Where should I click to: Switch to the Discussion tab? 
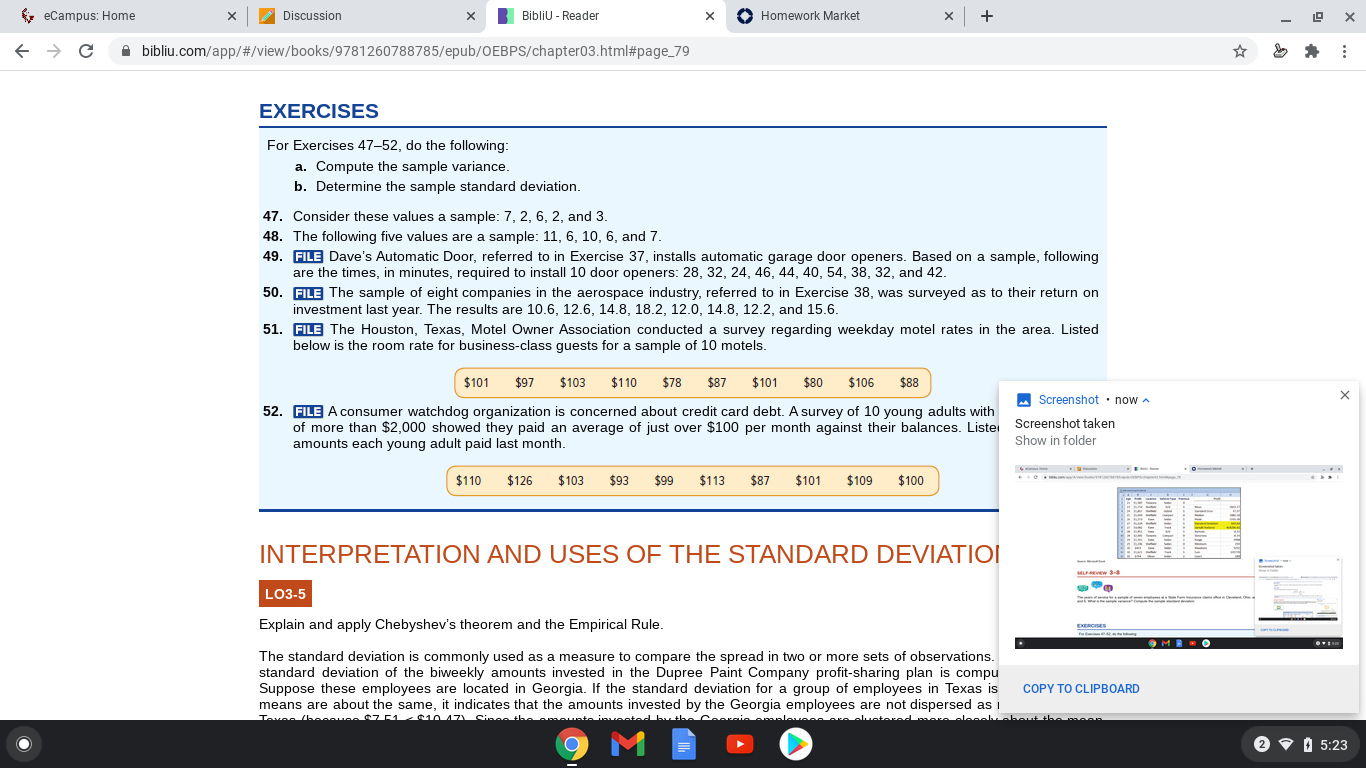coord(365,16)
